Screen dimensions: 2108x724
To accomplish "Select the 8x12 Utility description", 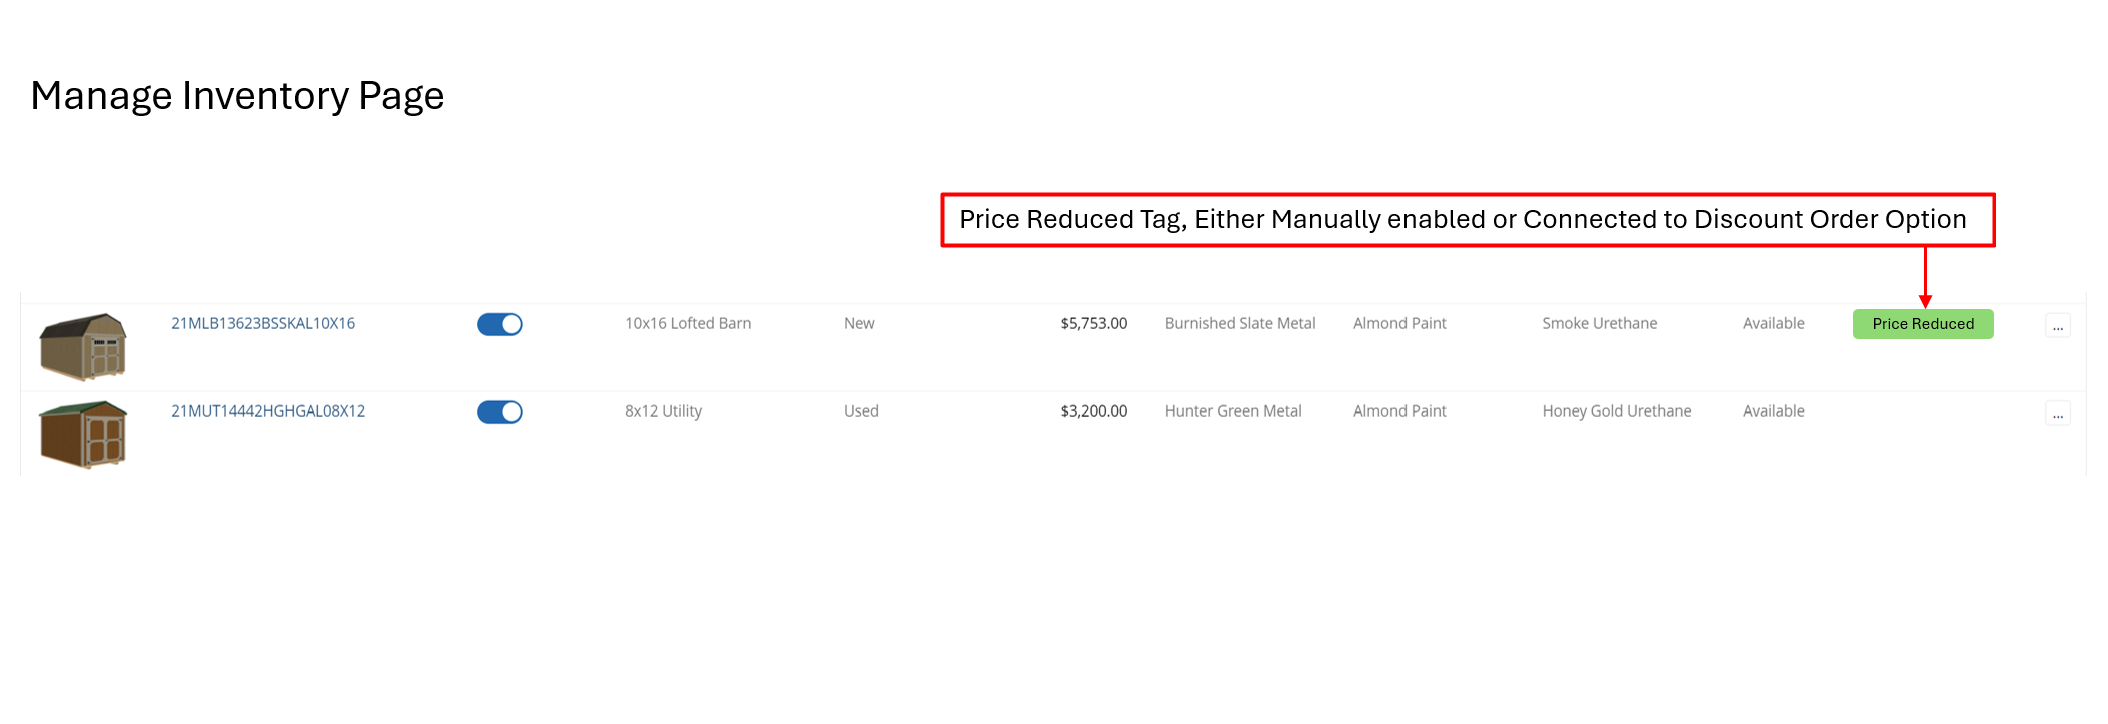I will (x=663, y=412).
